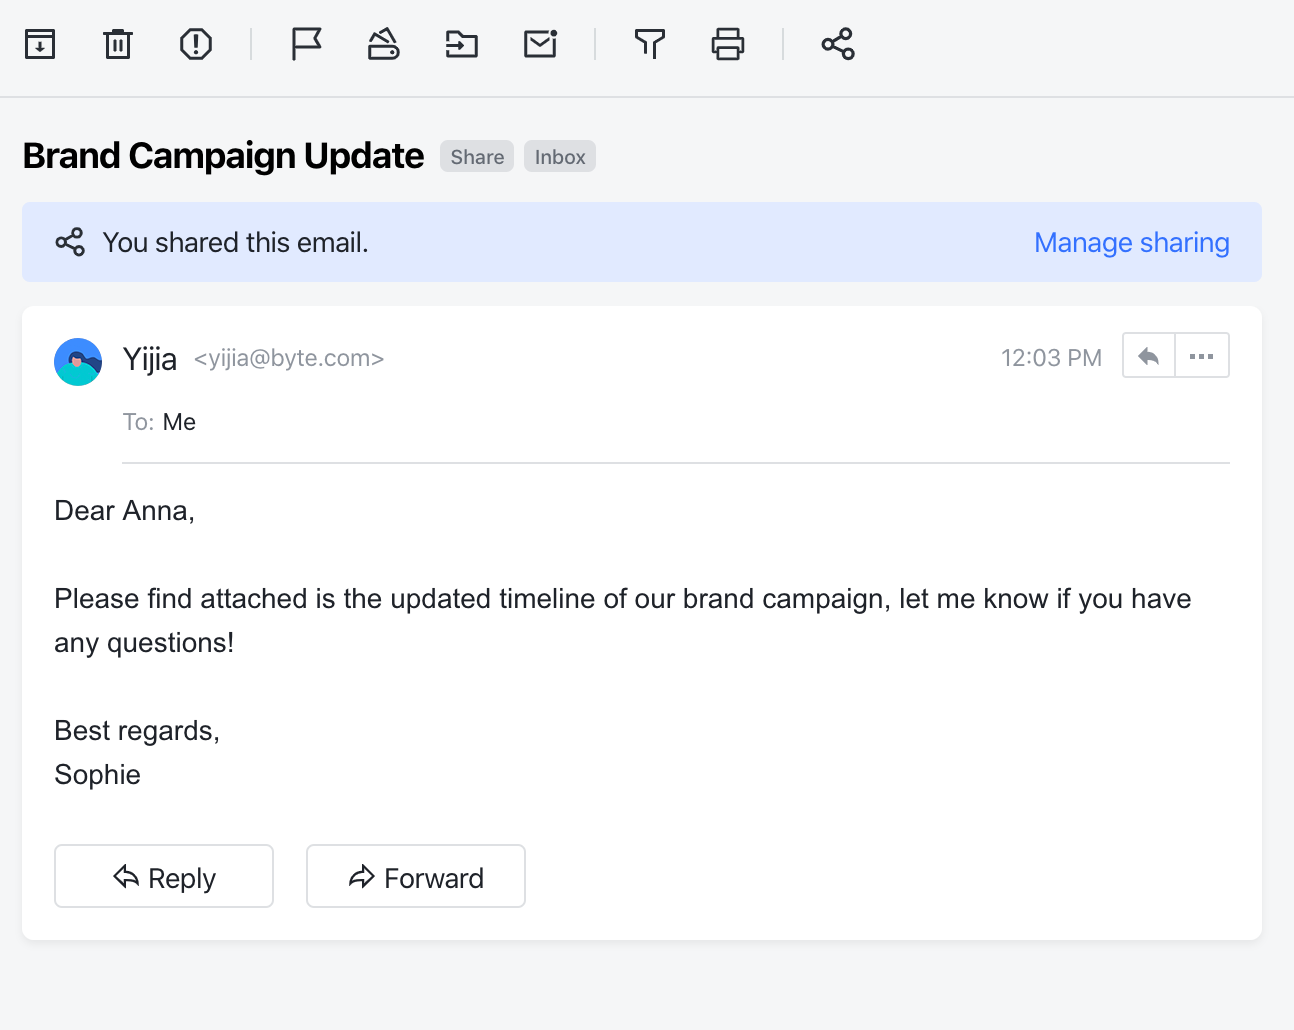Screen dimensions: 1294x1030
Task: Archive this email using the toolbar
Action: click(x=40, y=44)
